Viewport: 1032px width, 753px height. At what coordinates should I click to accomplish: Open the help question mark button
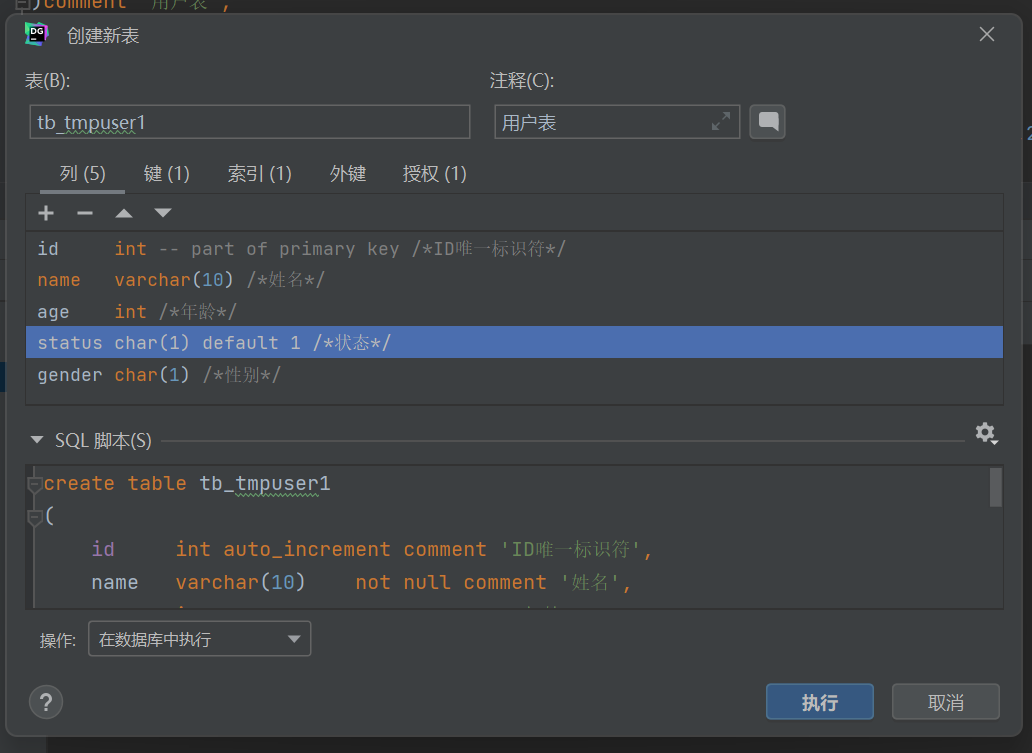pos(46,701)
